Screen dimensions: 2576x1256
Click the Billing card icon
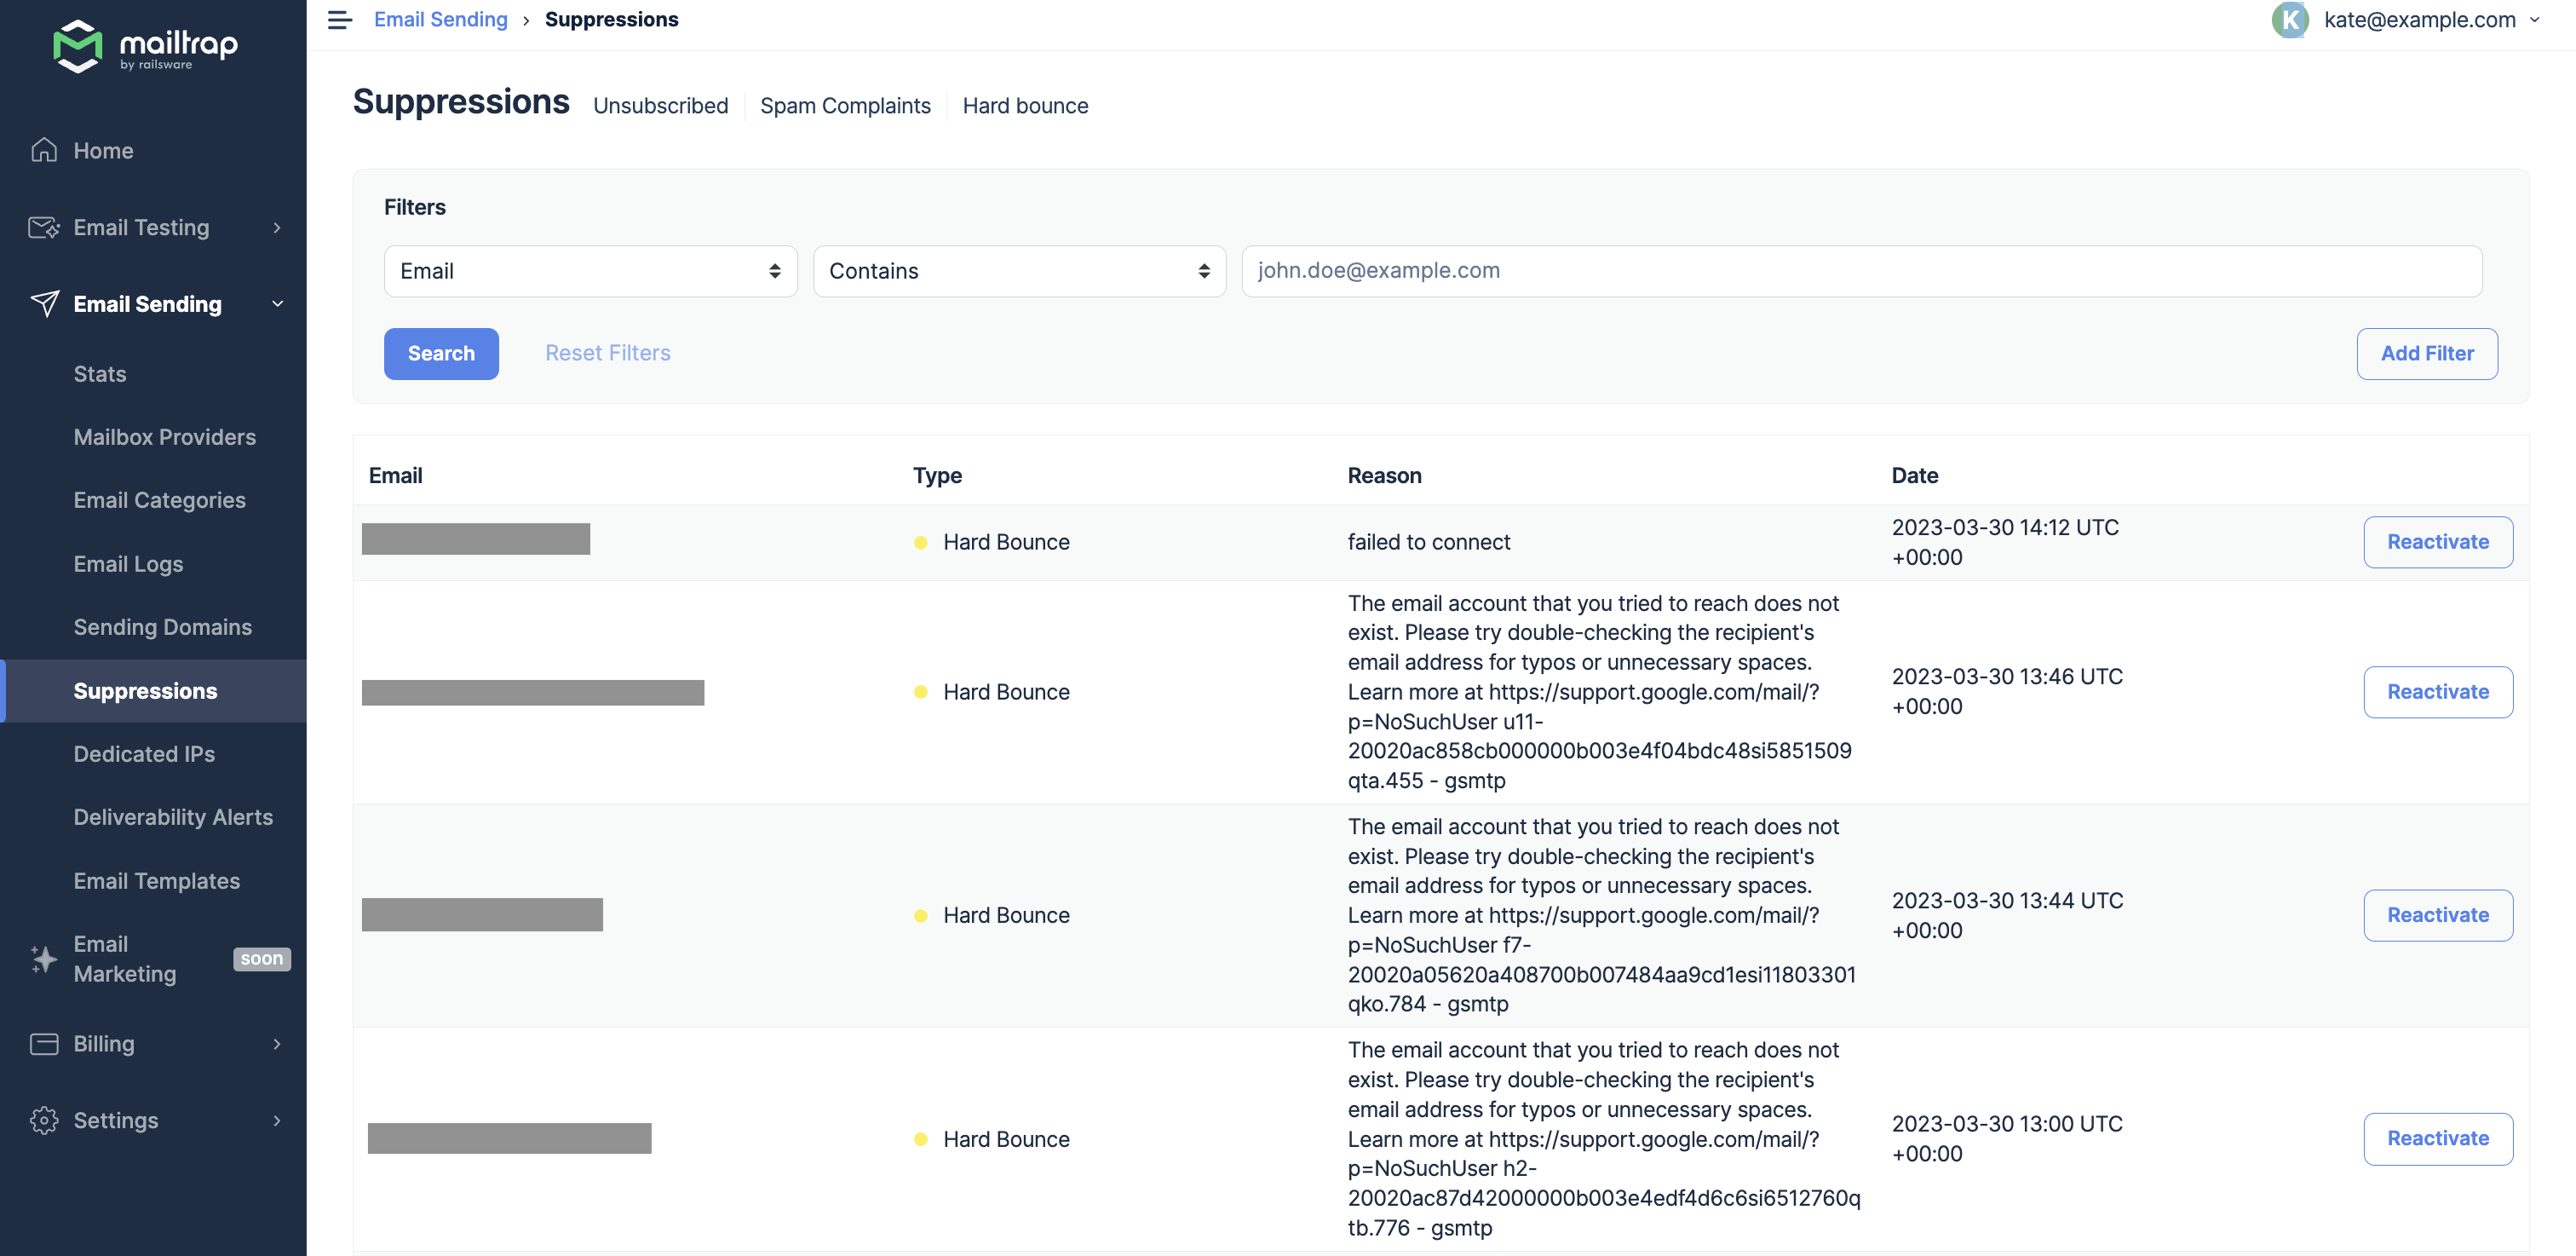(44, 1043)
